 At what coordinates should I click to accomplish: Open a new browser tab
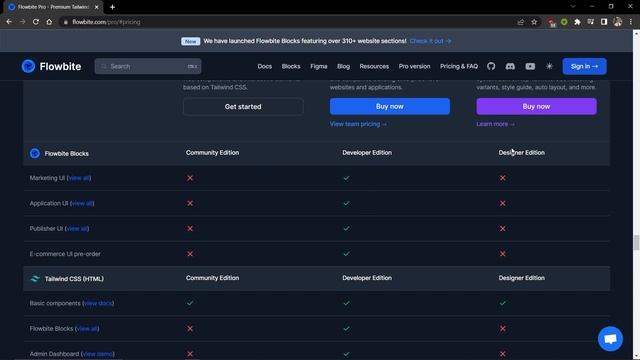click(x=112, y=7)
